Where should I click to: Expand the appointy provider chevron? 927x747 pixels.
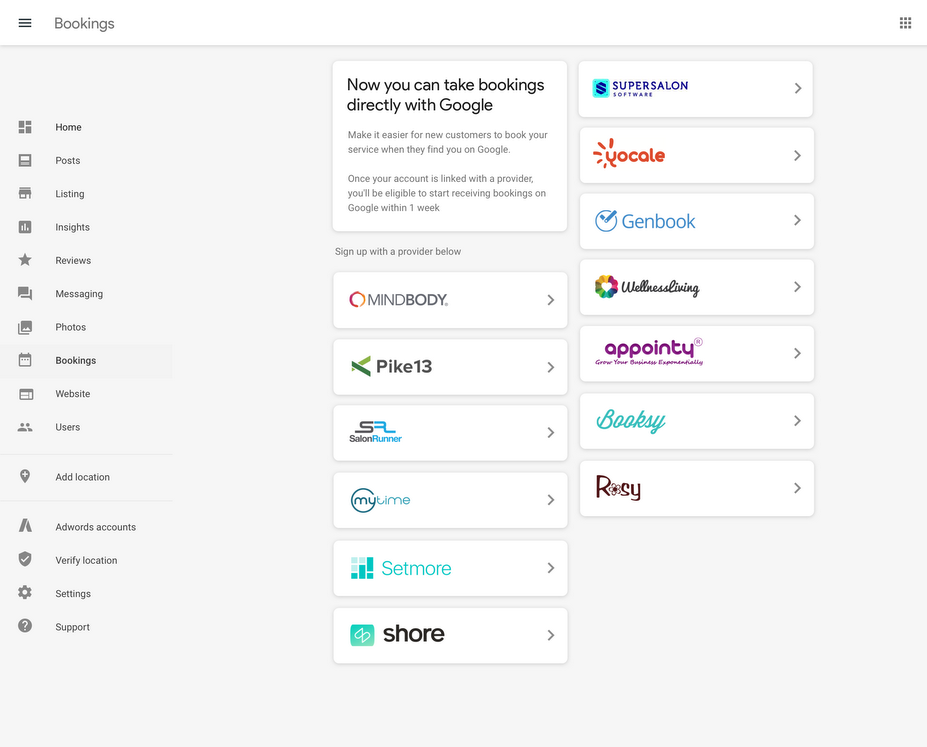click(798, 353)
